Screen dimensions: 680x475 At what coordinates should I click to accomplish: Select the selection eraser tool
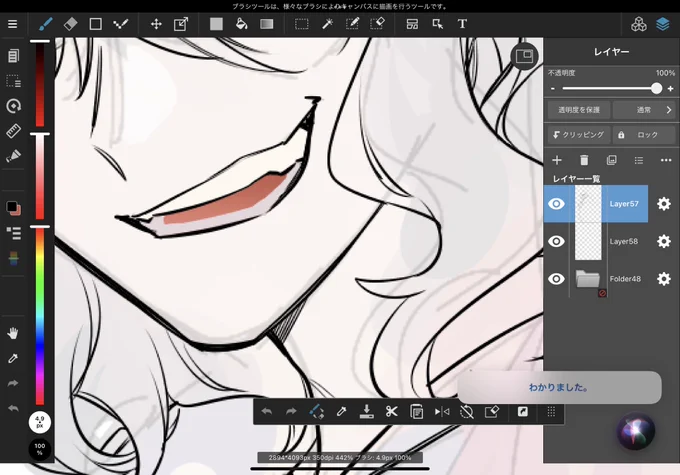tap(378, 24)
